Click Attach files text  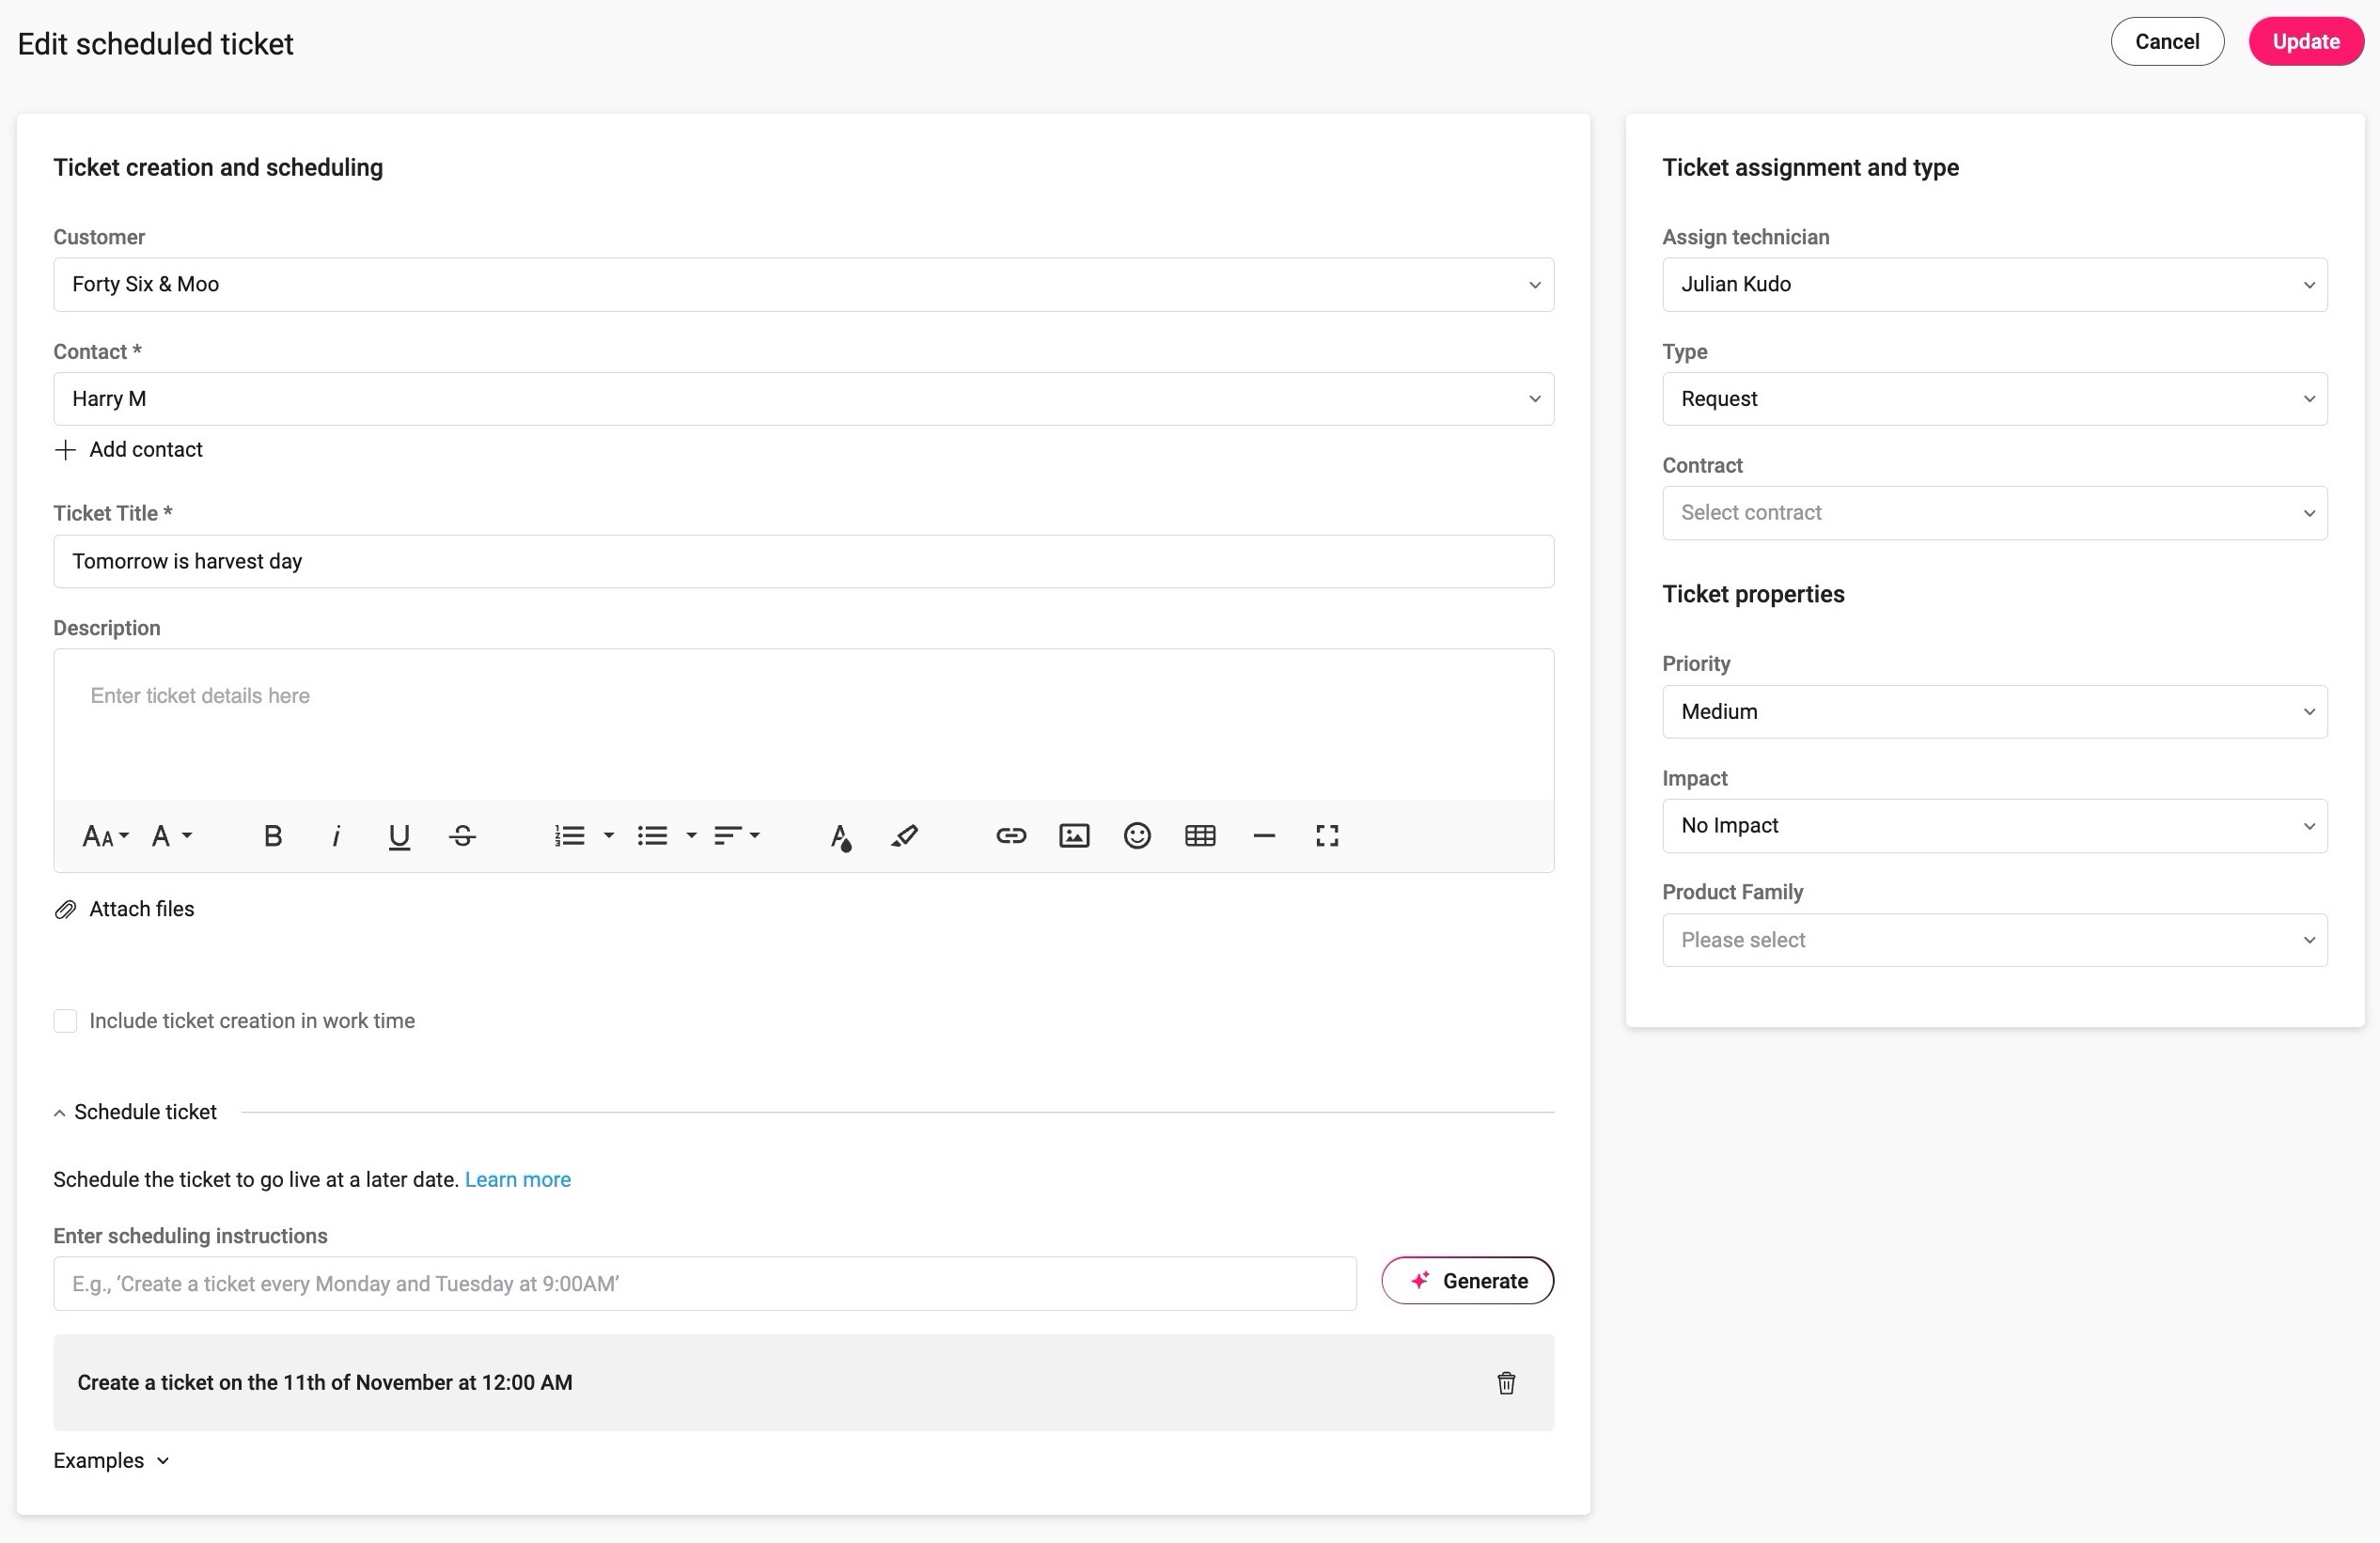click(142, 910)
